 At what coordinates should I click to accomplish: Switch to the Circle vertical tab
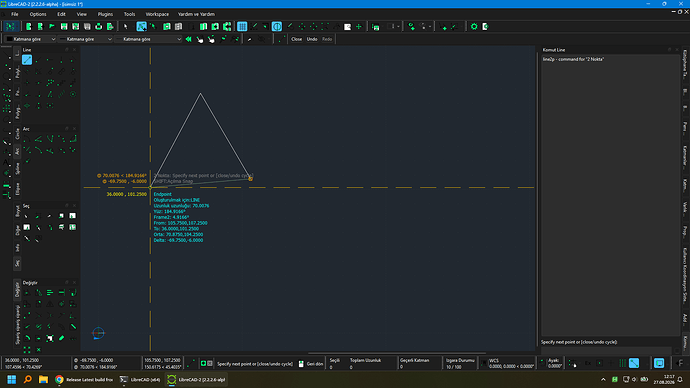(18, 133)
